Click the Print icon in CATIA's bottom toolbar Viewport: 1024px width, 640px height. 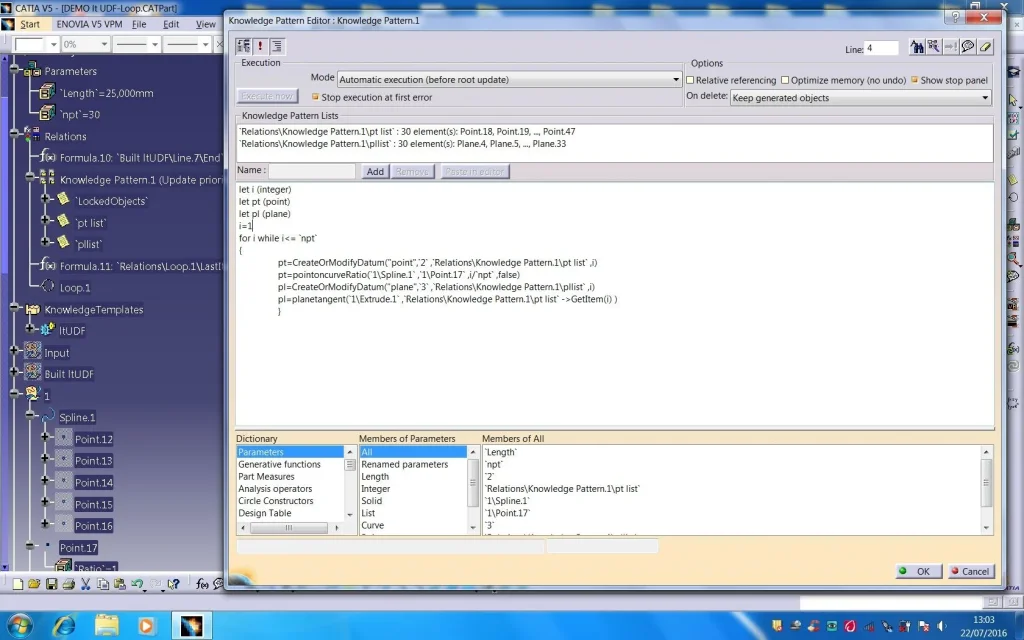click(x=69, y=584)
